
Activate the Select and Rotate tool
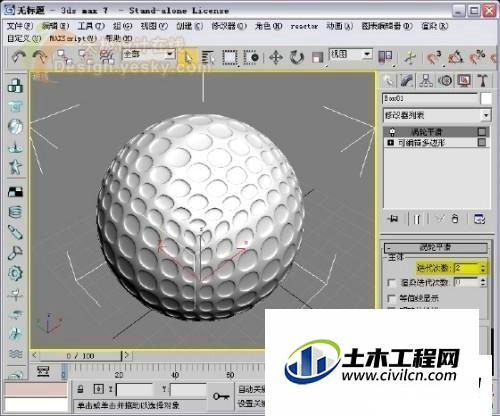coord(297,58)
